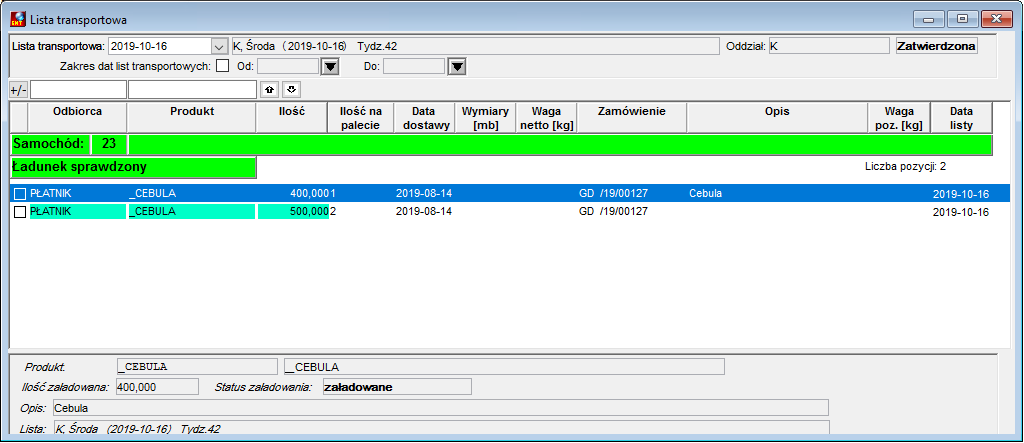The width and height of the screenshot is (1024, 443).
Task: Click the Zamówienie column header
Action: pos(632,118)
